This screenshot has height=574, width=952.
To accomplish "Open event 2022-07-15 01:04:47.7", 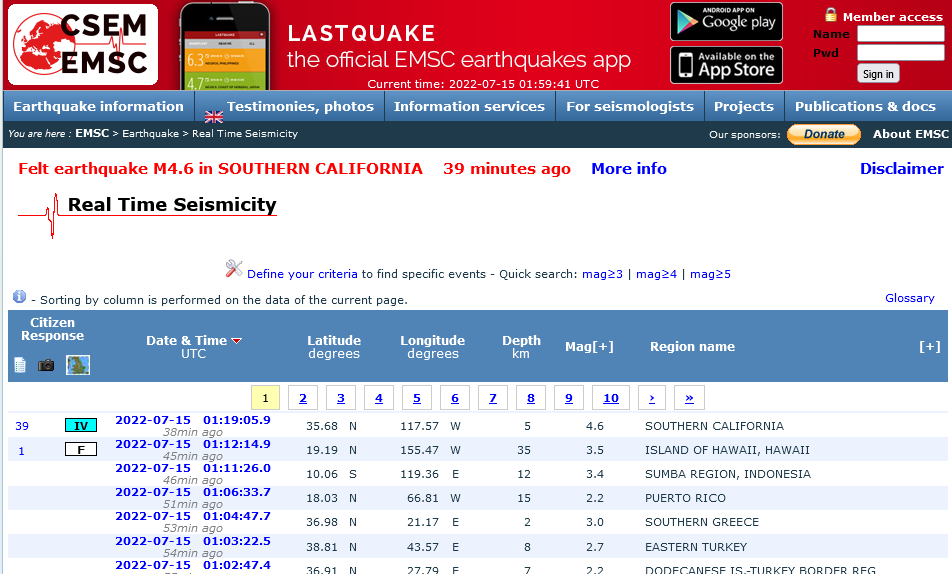I will pos(193,516).
